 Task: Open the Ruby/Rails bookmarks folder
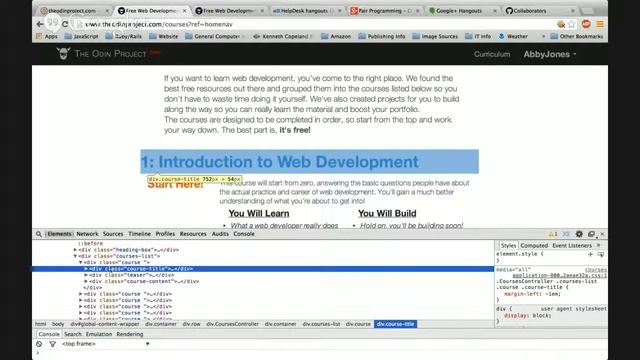(x=124, y=36)
